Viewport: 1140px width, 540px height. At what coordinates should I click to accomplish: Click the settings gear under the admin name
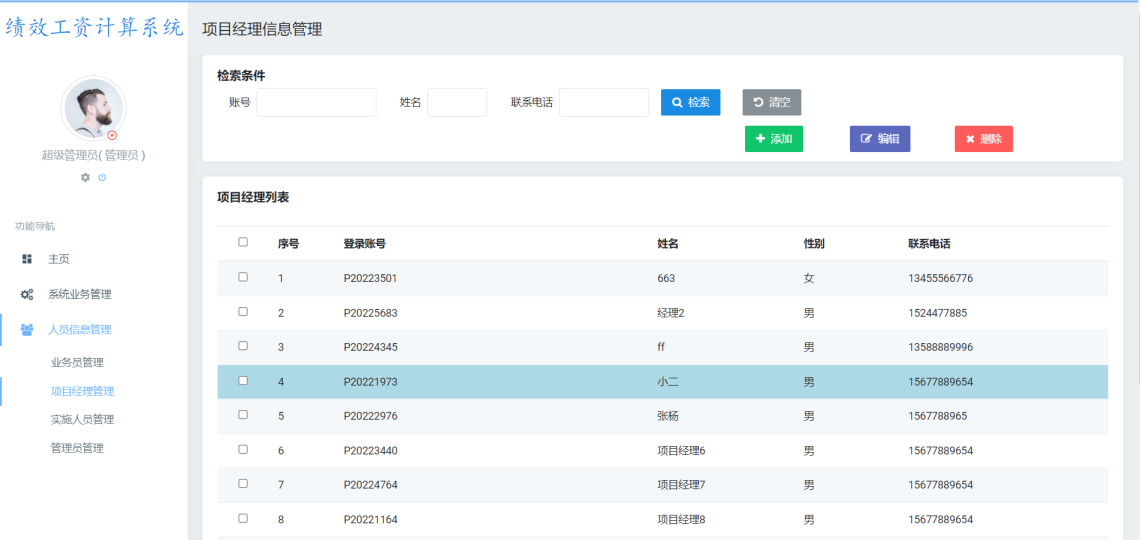[x=85, y=177]
